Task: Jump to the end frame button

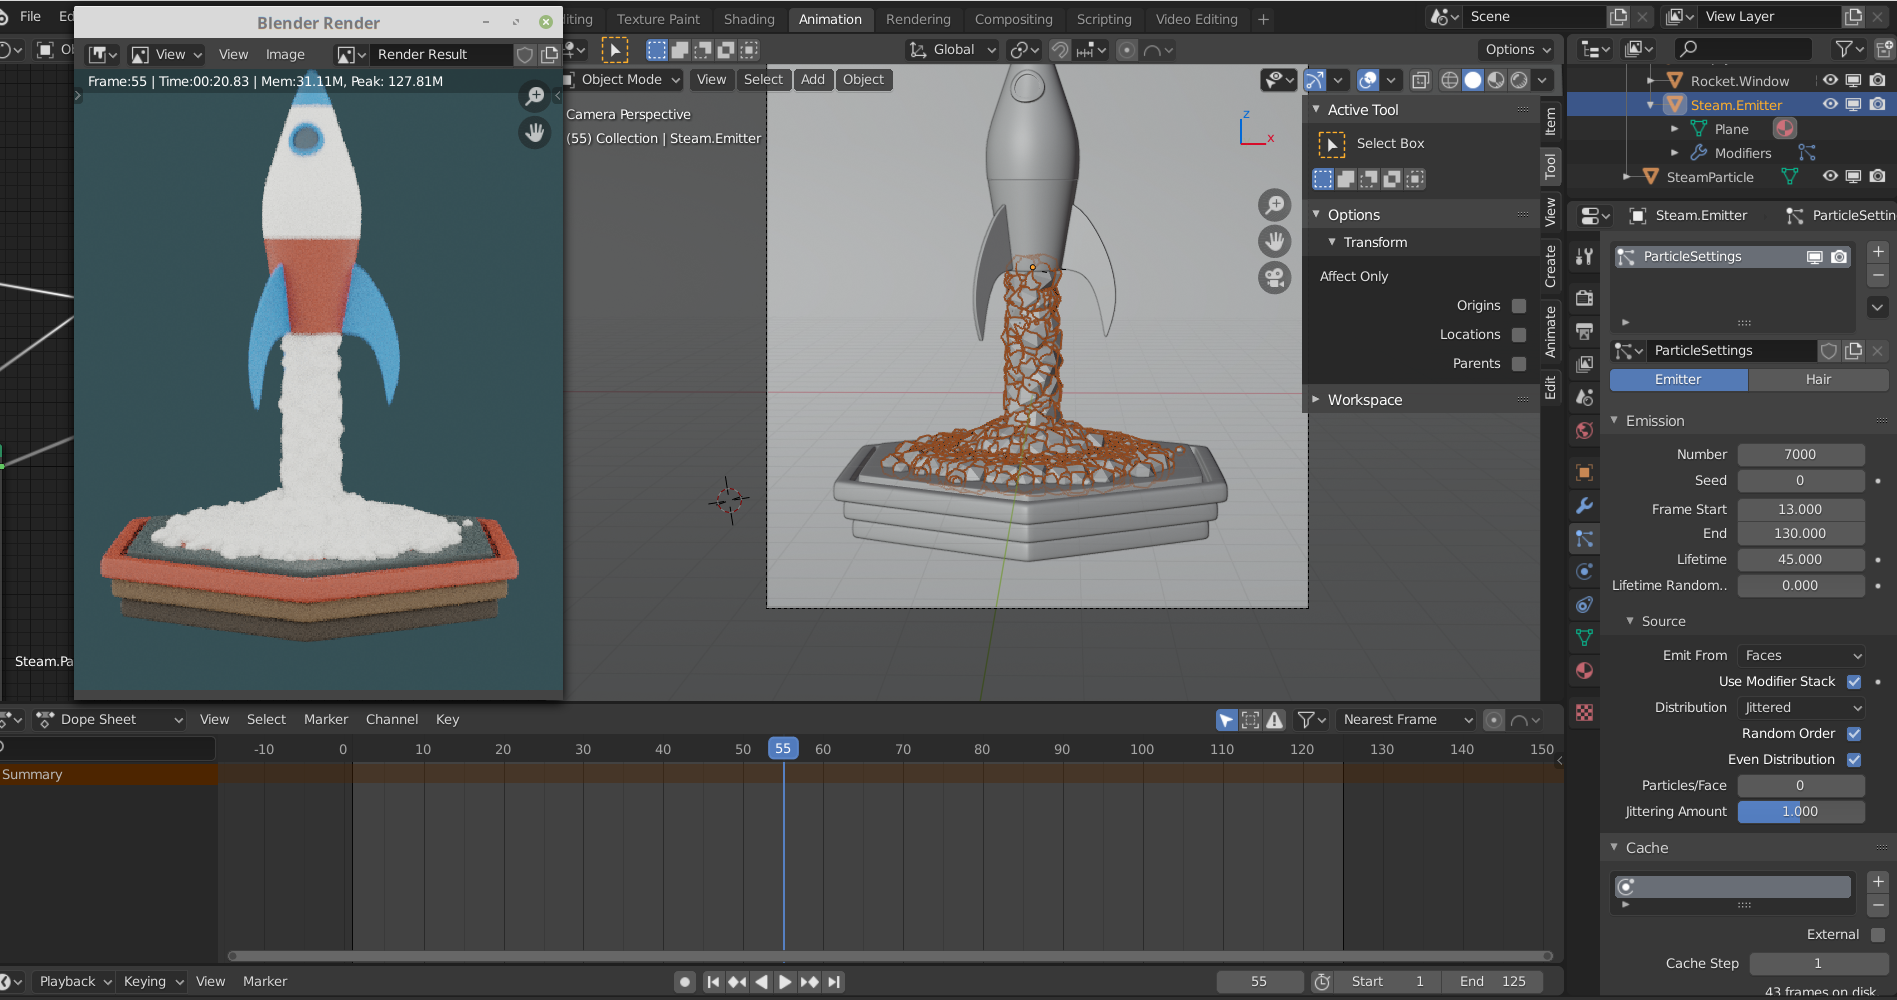Action: click(x=834, y=982)
